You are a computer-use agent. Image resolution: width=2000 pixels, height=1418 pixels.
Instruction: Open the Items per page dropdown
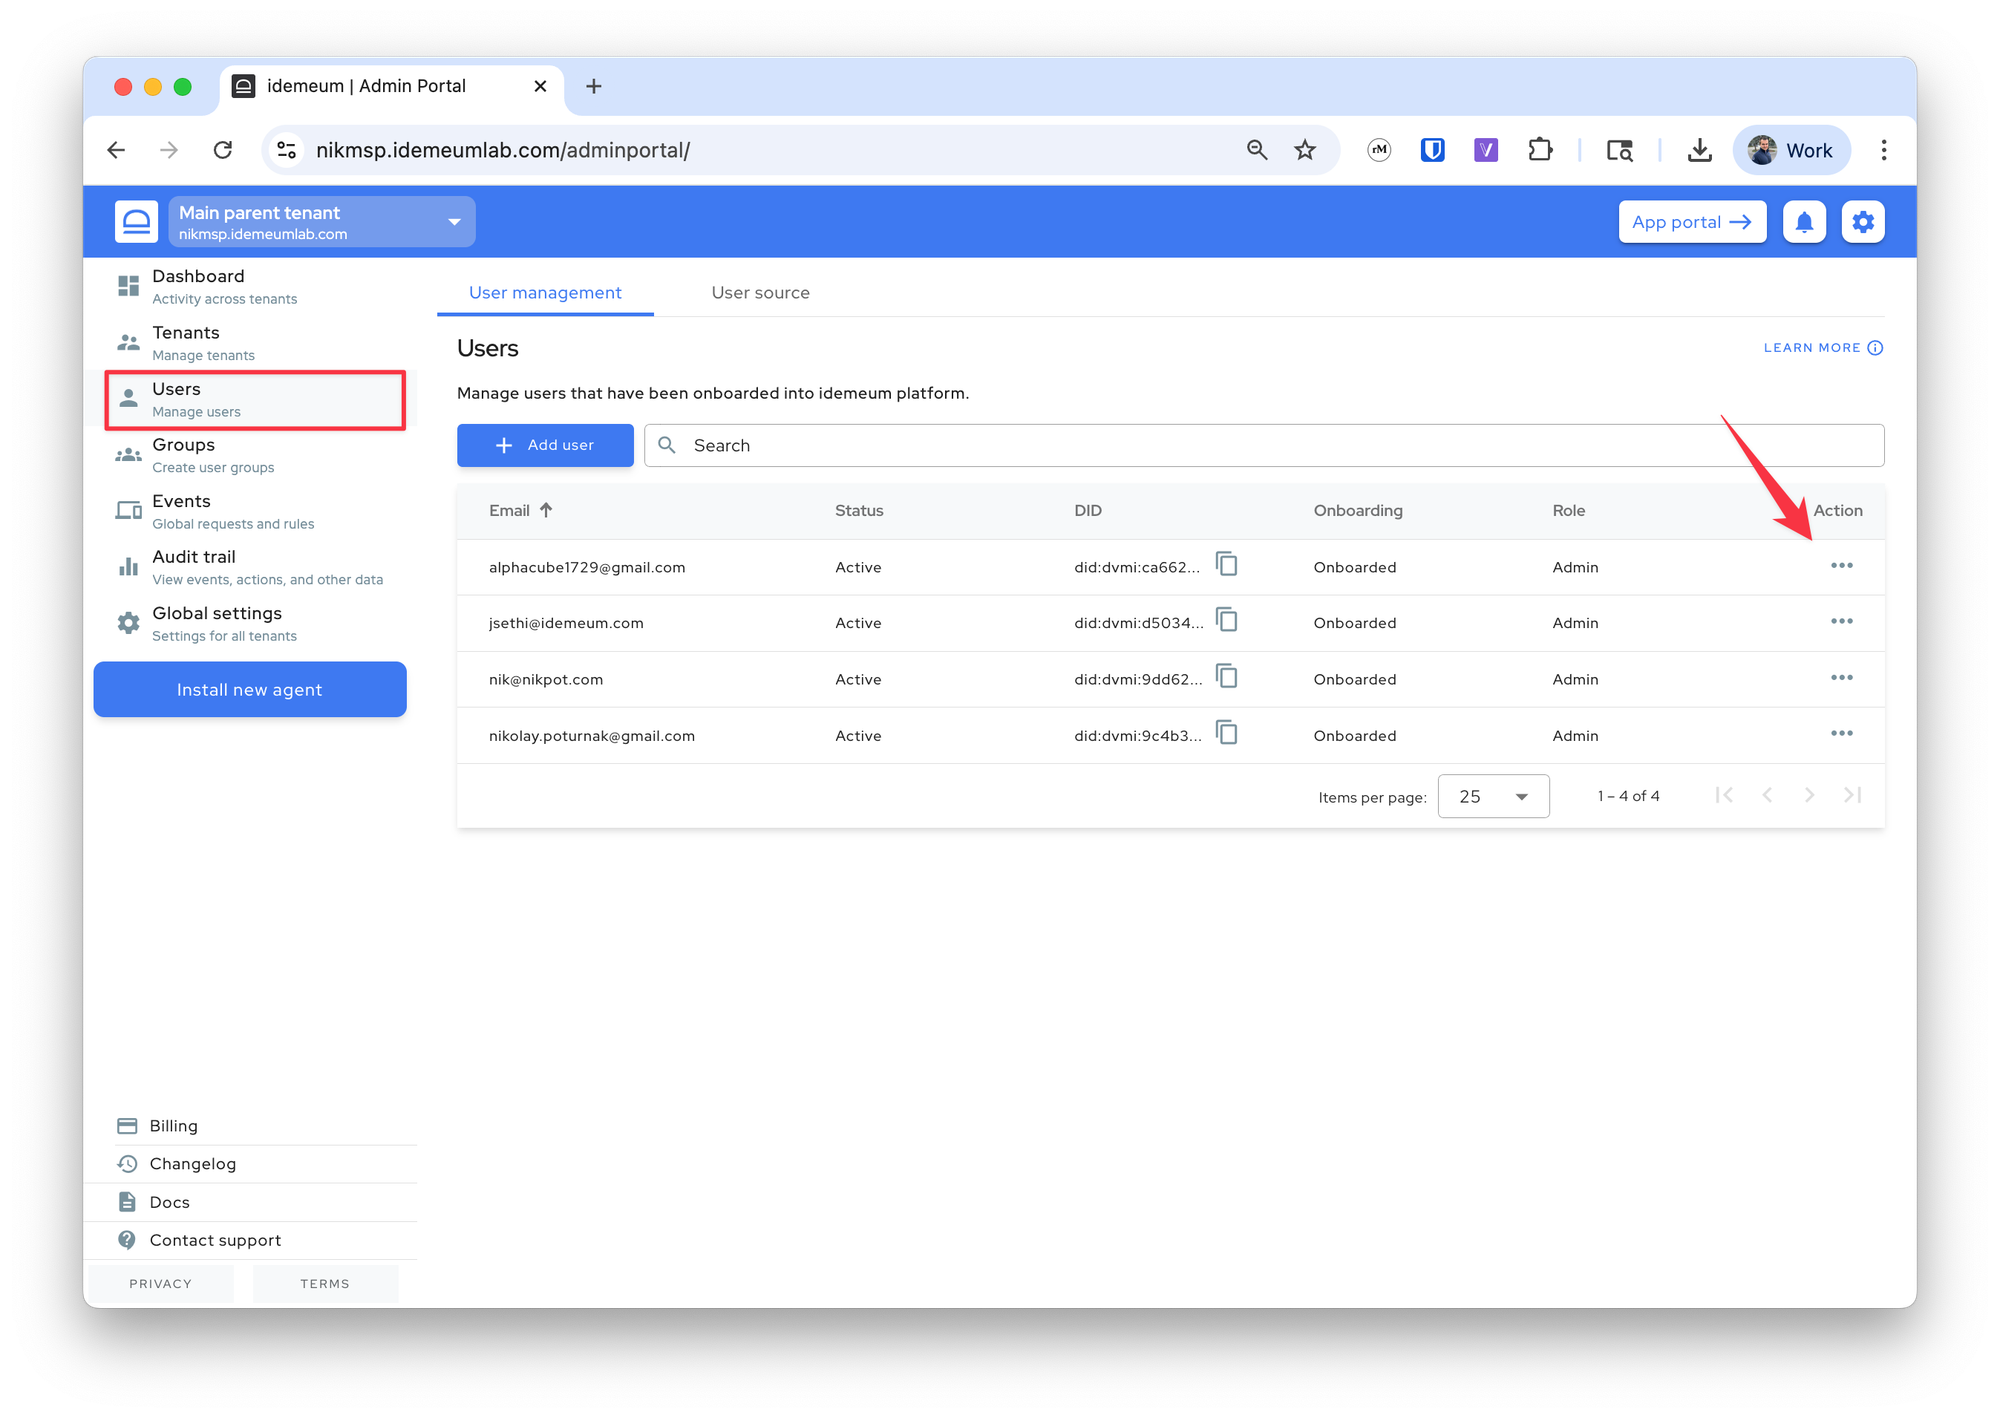click(x=1493, y=796)
